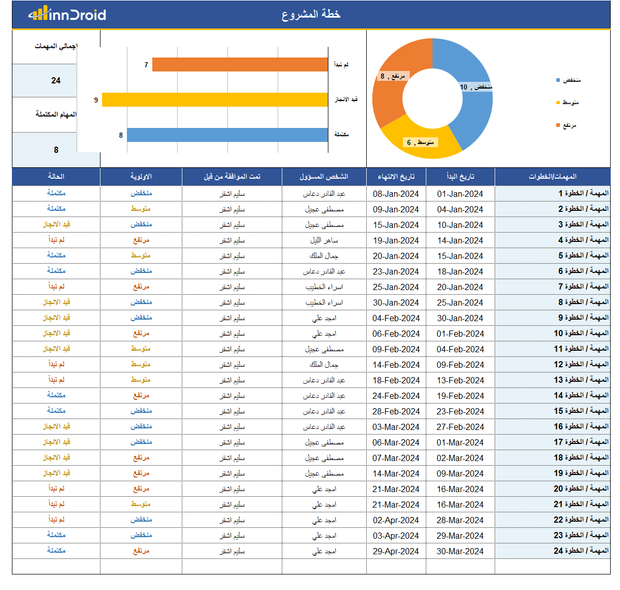620x590 pixels.
Task: Click the end date 24-Feb-2024
Action: tap(396, 396)
